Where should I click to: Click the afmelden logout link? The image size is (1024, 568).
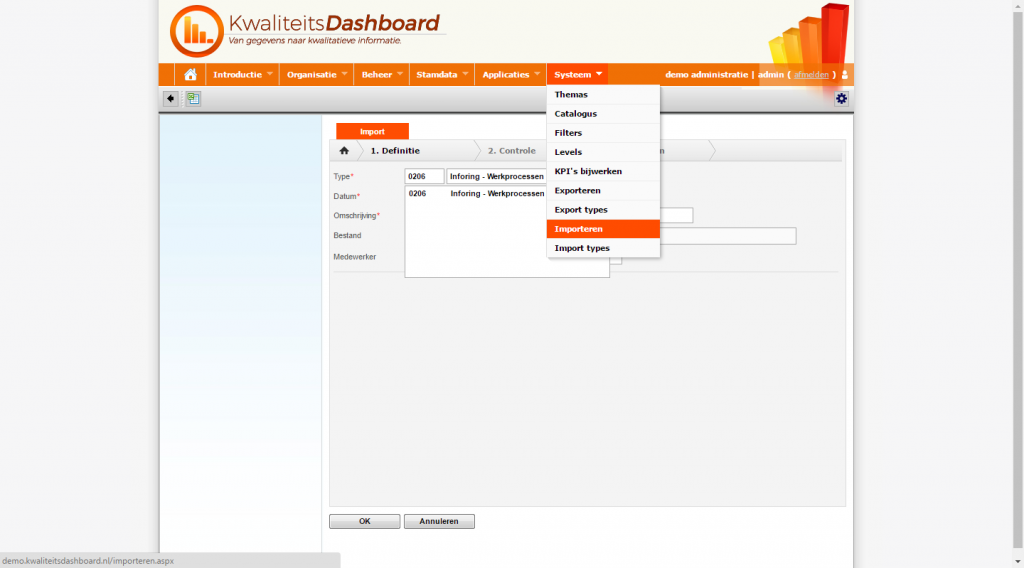click(811, 75)
